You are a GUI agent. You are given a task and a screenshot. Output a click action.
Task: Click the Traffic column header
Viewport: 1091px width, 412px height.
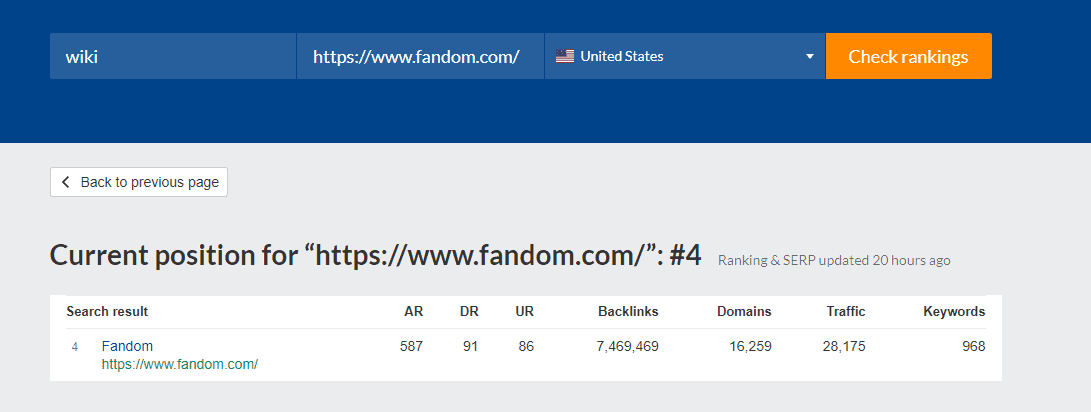point(846,312)
